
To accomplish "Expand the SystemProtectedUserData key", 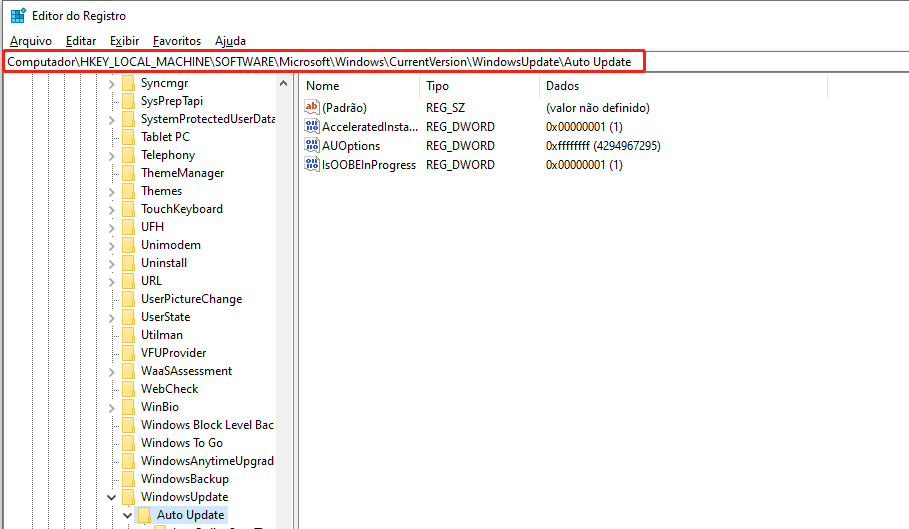I will [x=111, y=120].
